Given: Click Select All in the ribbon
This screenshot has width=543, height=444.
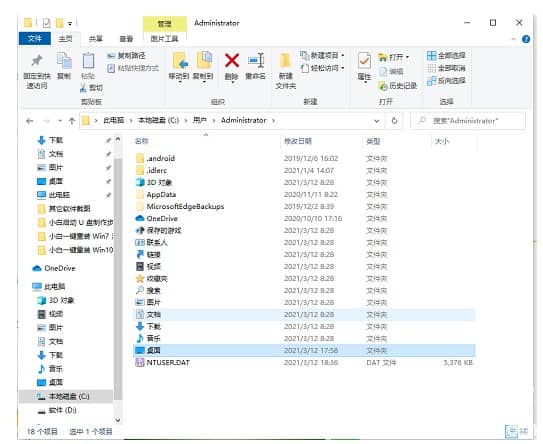Looking at the screenshot, I should tap(446, 55).
